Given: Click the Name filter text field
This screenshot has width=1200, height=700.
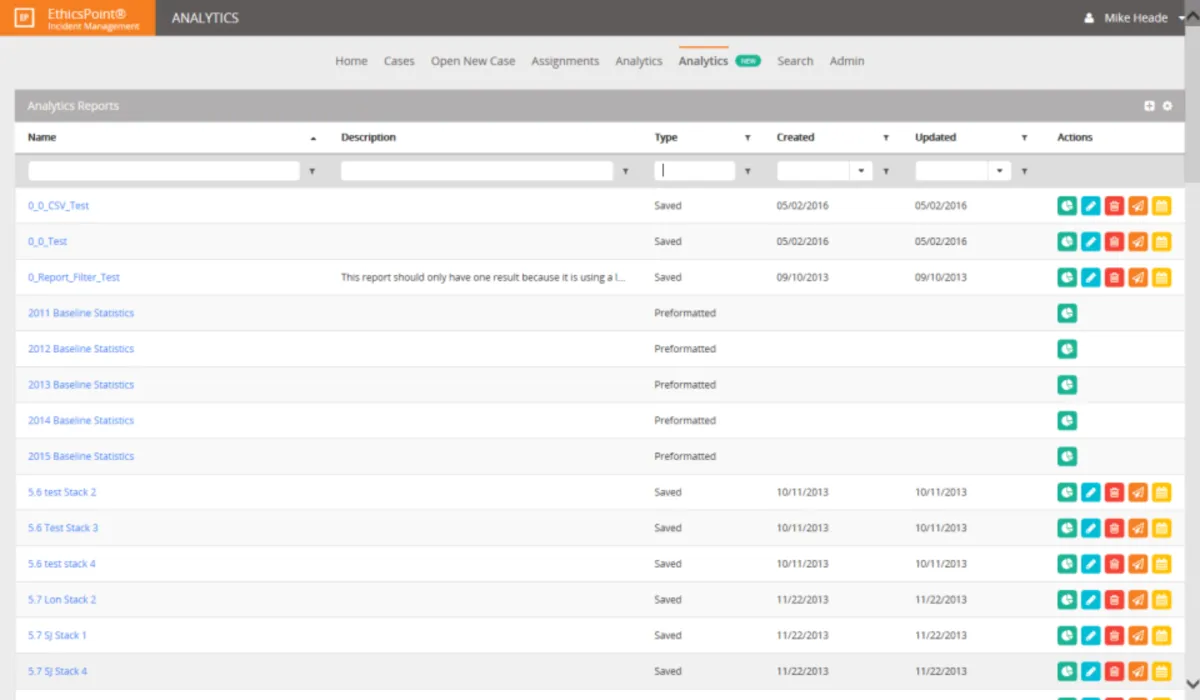Looking at the screenshot, I should coord(164,171).
